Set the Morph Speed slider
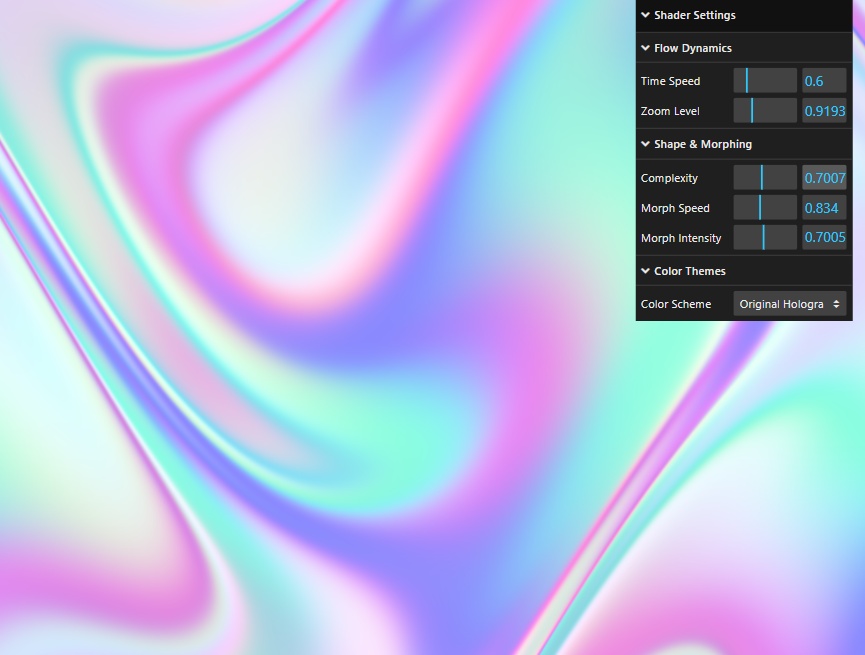The image size is (865, 655). [765, 208]
